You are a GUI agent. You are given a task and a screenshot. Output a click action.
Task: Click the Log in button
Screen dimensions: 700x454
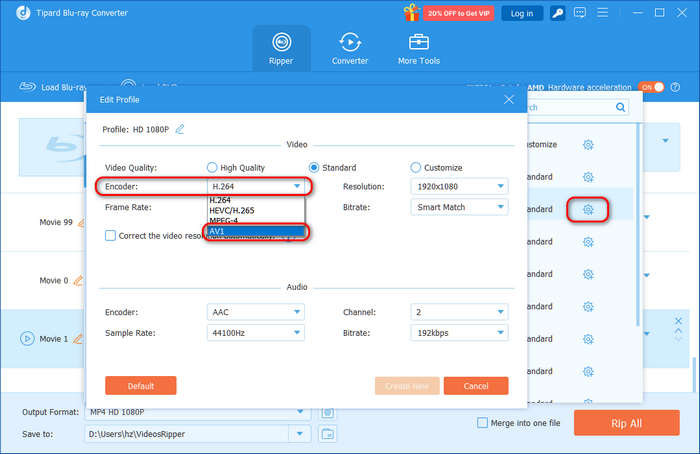pos(522,13)
